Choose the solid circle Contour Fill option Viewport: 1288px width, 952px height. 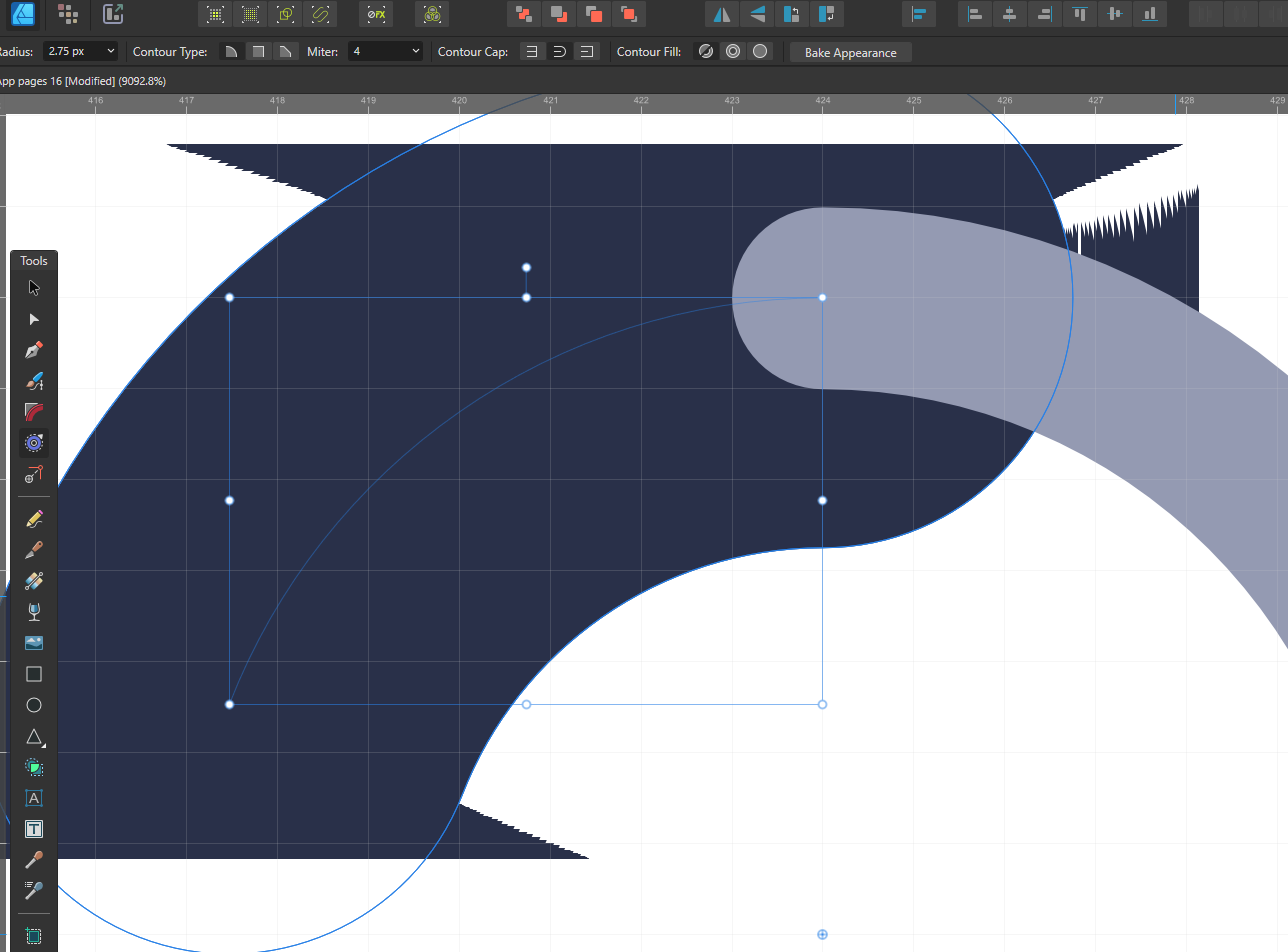(x=761, y=52)
